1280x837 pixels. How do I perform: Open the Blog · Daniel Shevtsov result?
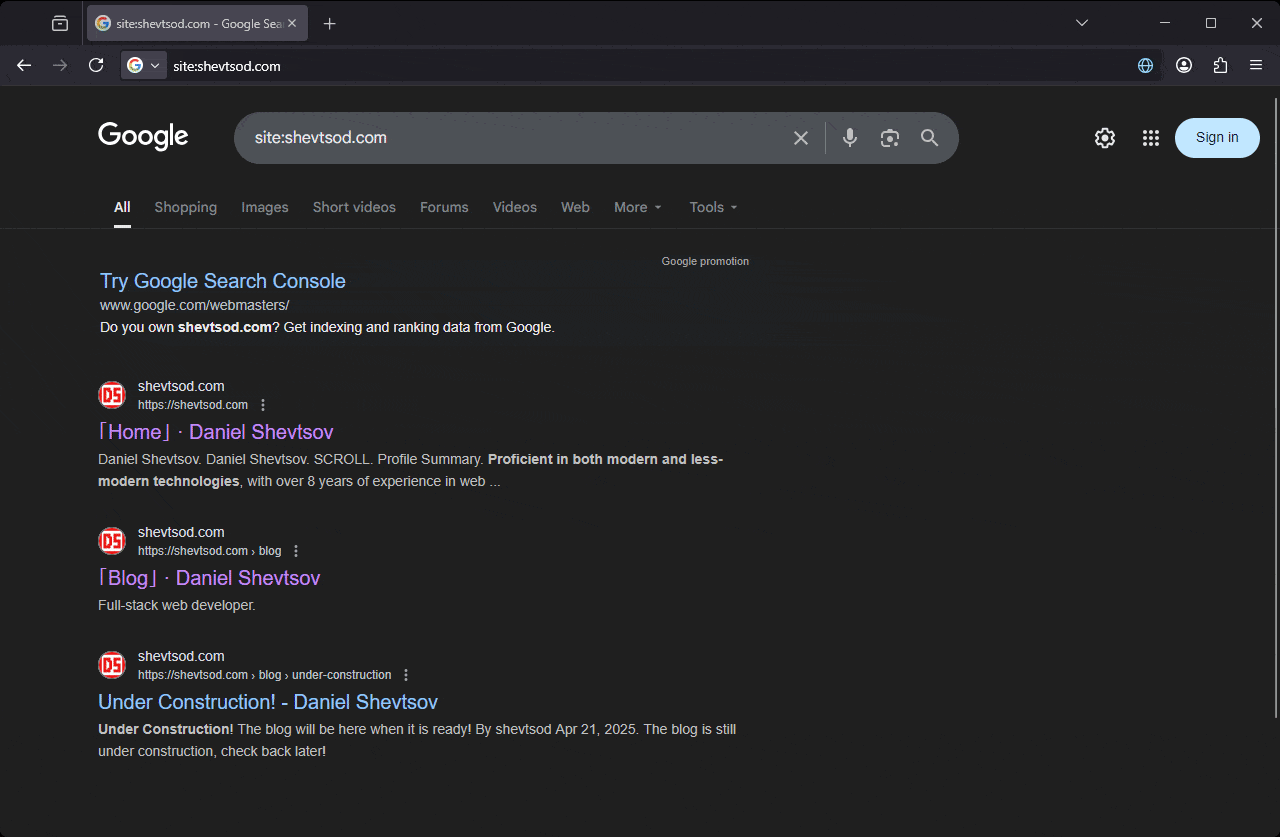209,578
